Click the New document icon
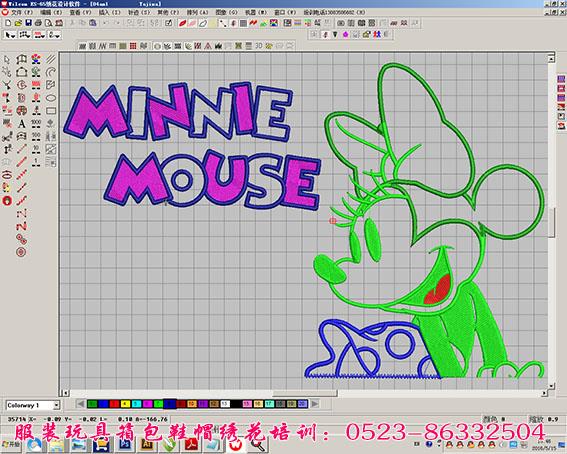This screenshot has width=567, height=454. pos(8,23)
